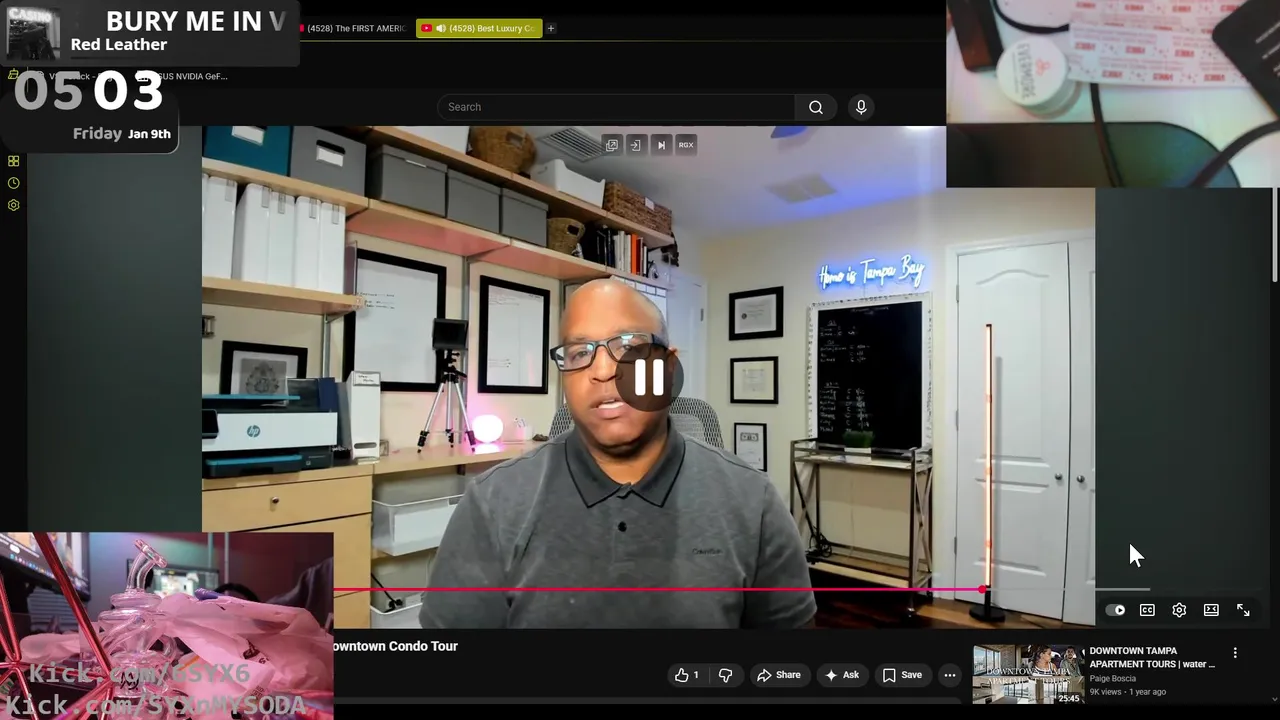The width and height of the screenshot is (1280, 720).
Task: Save the video to a playlist
Action: click(x=902, y=675)
